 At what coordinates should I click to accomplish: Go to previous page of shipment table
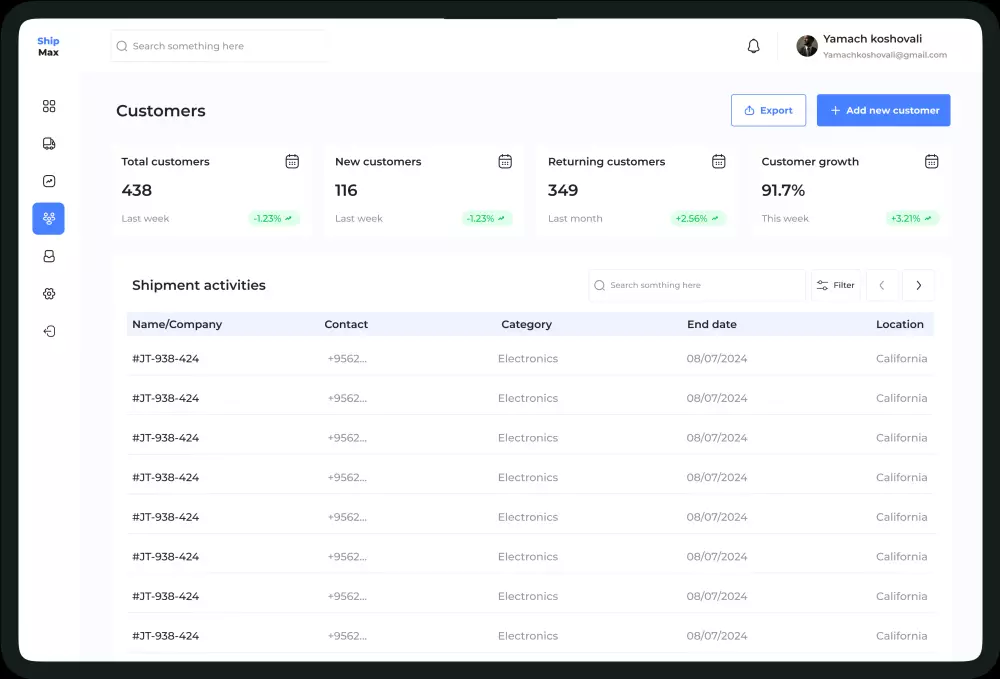click(x=882, y=285)
